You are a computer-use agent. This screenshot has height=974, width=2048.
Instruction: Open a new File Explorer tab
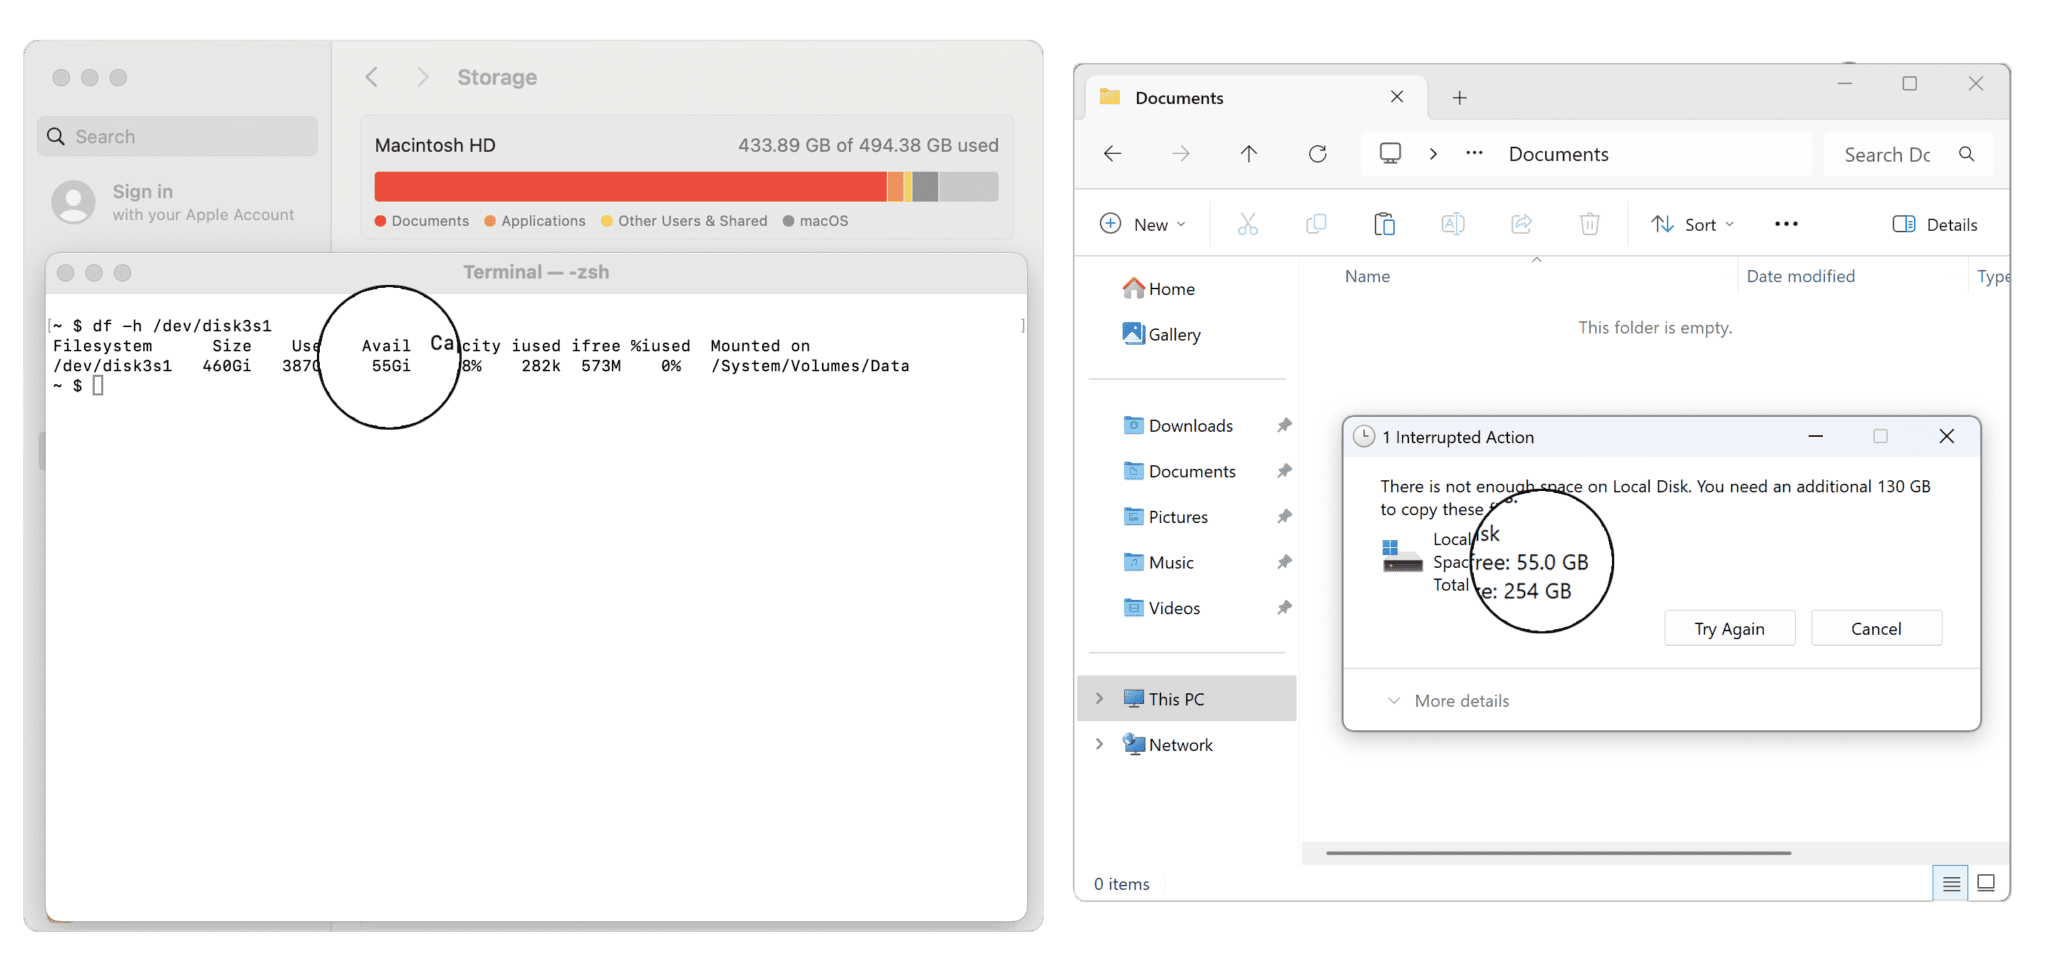(1459, 97)
